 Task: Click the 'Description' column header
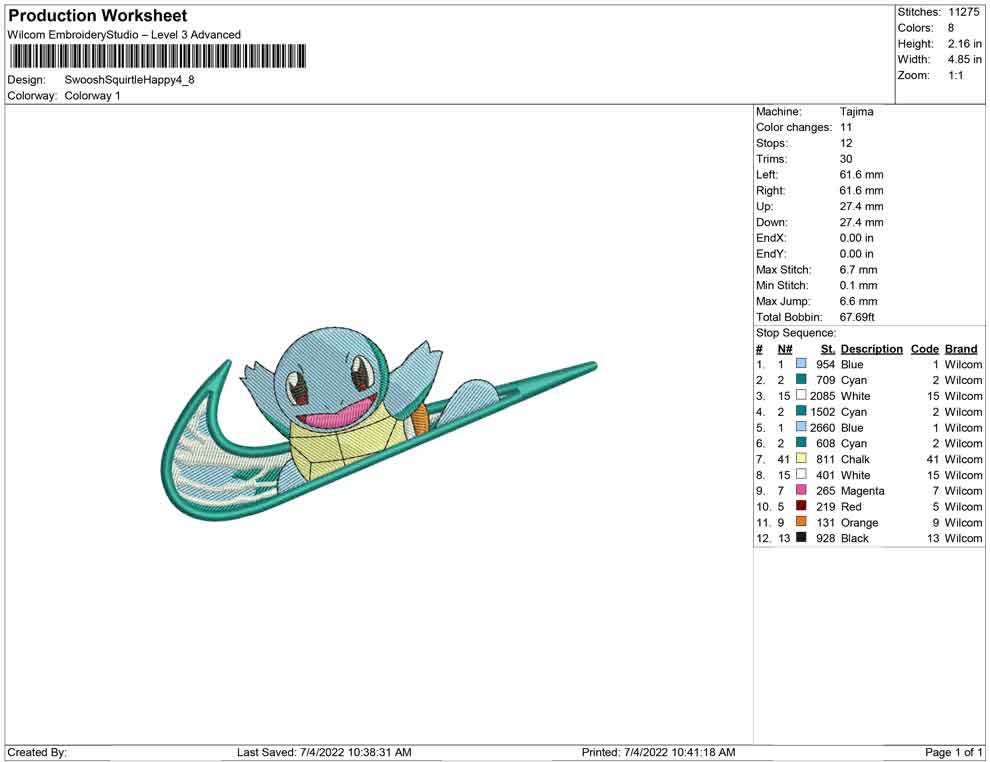coord(871,349)
